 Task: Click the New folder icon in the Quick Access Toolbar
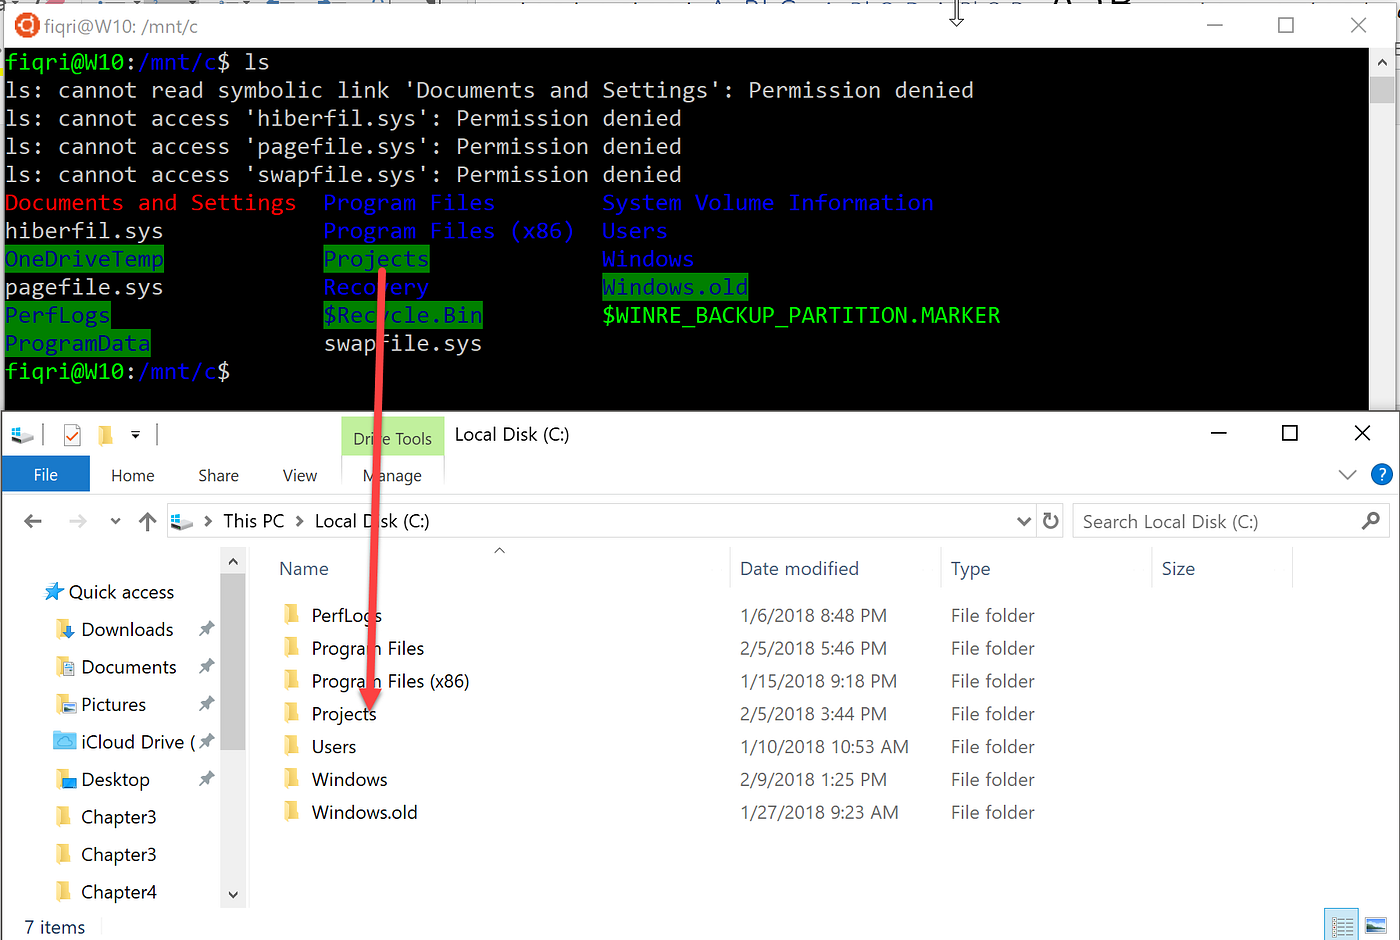[x=104, y=434]
